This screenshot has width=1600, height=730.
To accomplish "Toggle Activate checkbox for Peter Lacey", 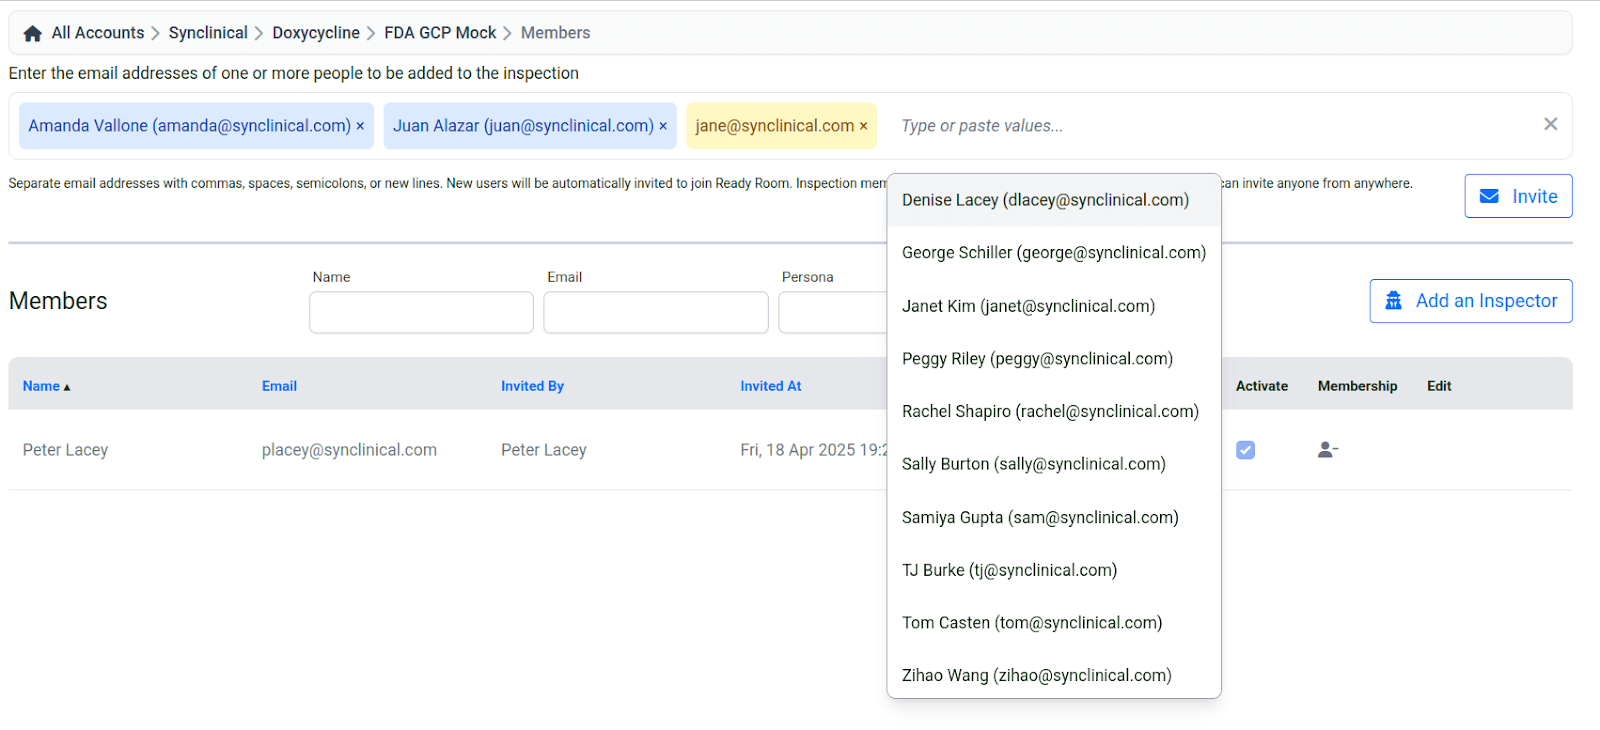I will [1245, 450].
